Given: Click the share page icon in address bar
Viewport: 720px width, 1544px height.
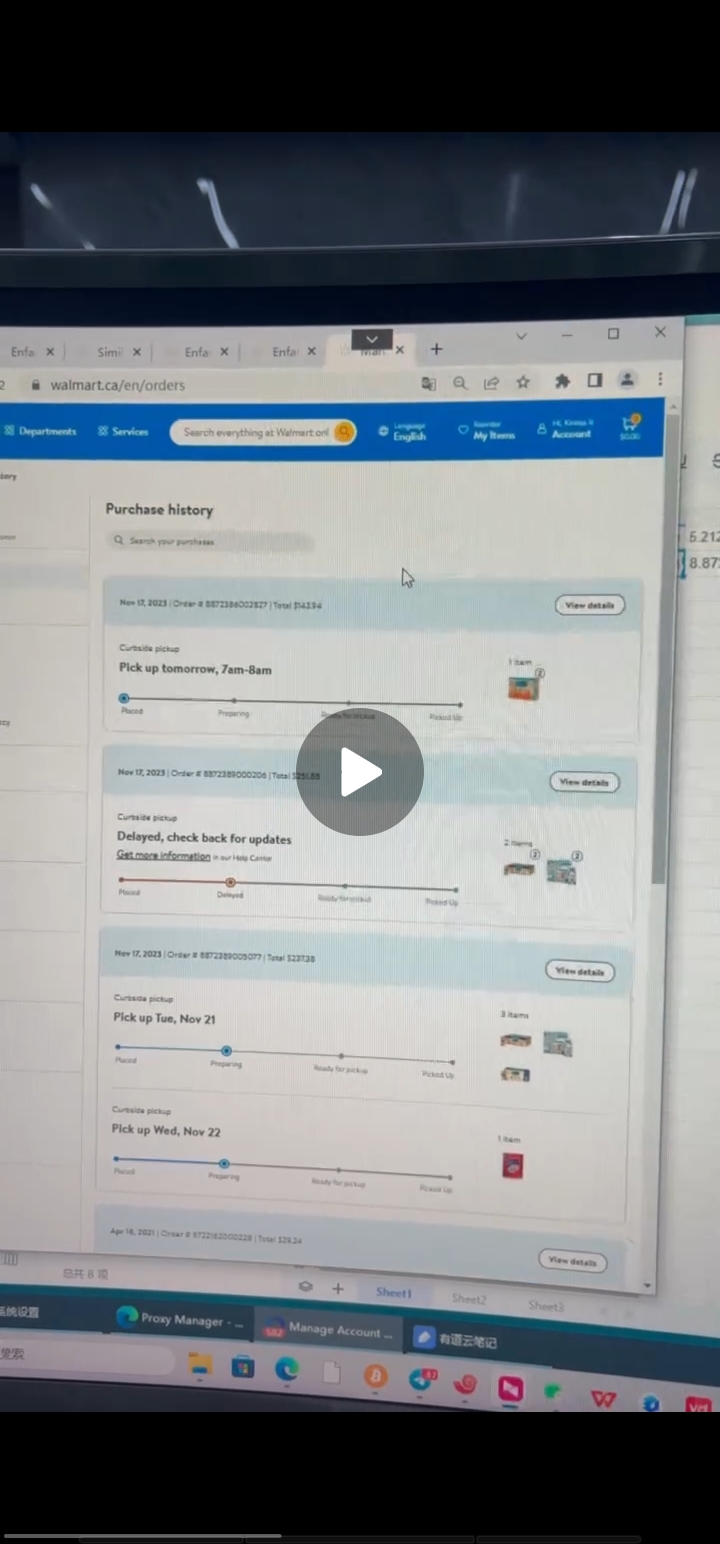Looking at the screenshot, I should pyautogui.click(x=491, y=383).
